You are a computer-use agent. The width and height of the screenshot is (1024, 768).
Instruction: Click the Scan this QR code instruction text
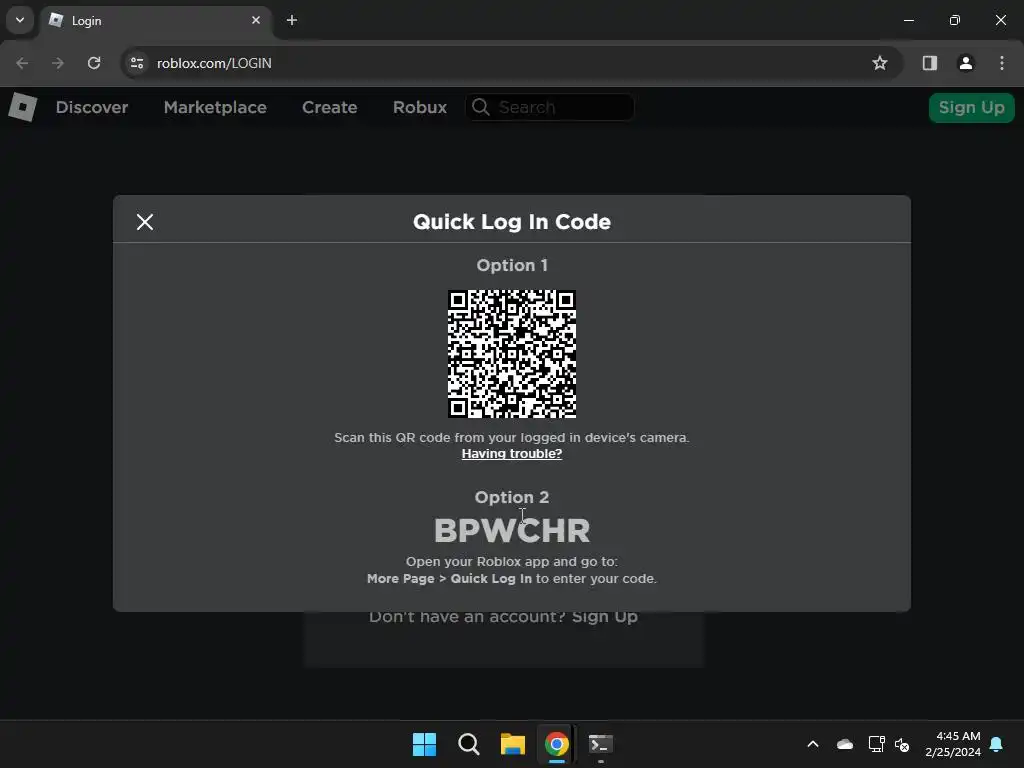[x=511, y=438]
